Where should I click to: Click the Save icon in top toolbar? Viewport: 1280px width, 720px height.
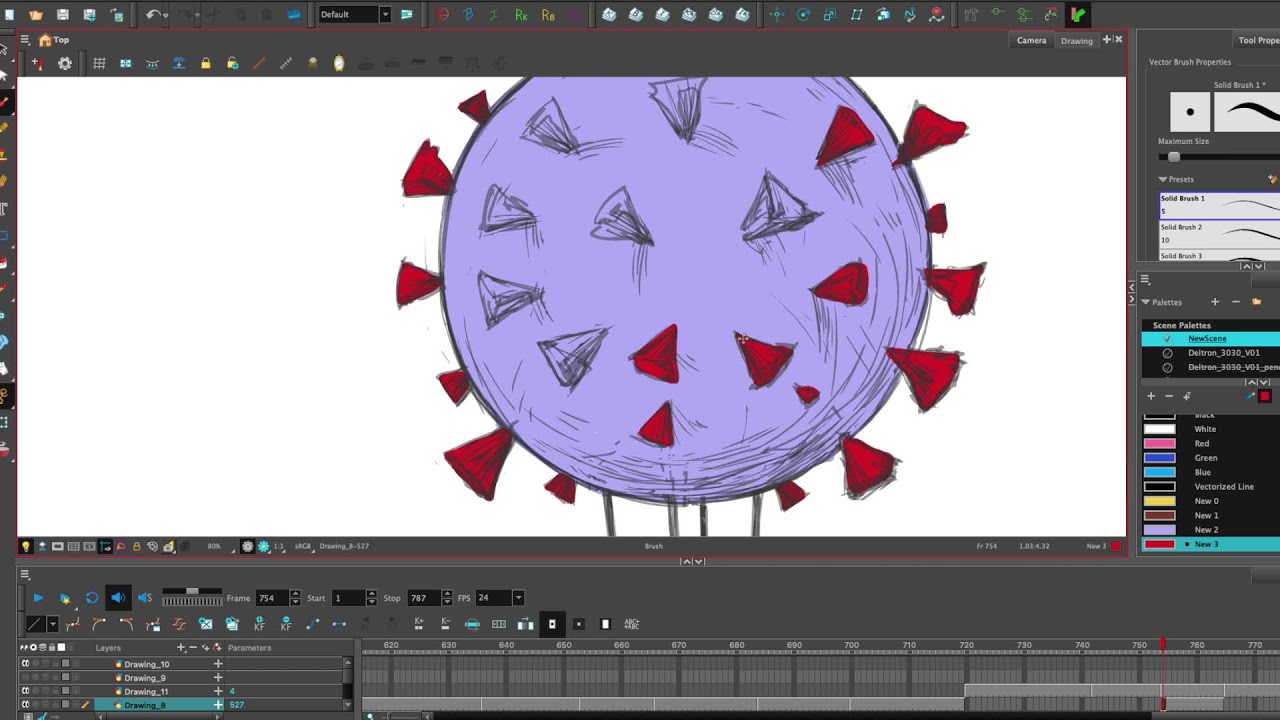(x=63, y=15)
